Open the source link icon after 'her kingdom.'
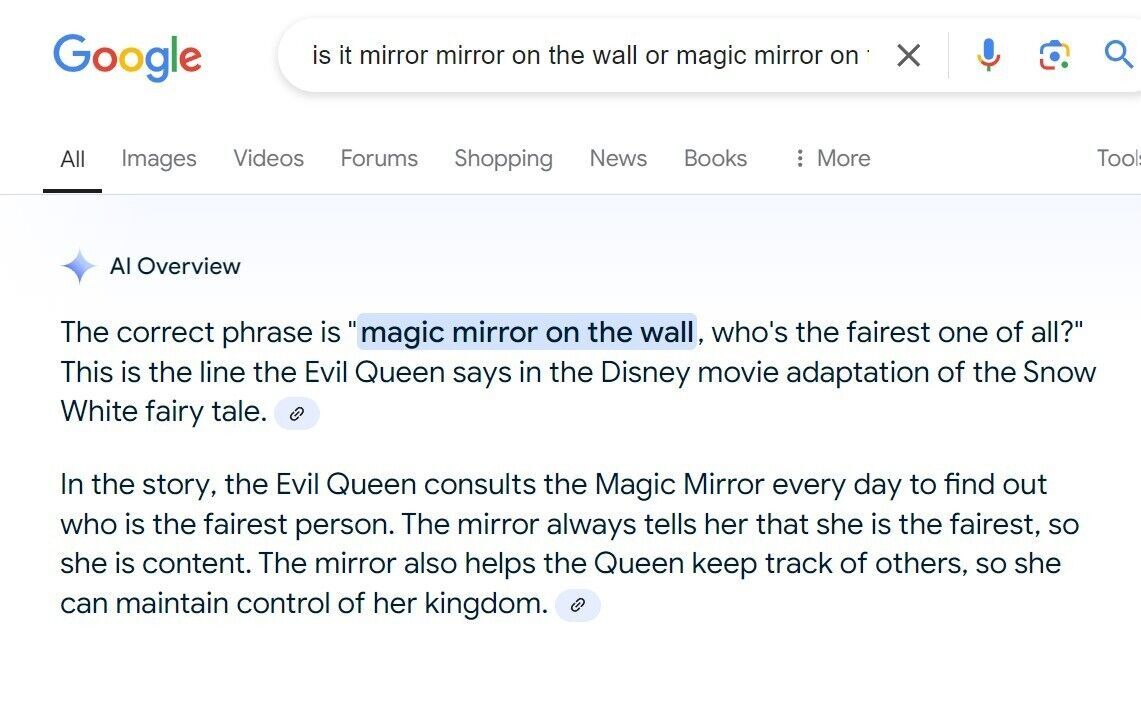 point(578,605)
